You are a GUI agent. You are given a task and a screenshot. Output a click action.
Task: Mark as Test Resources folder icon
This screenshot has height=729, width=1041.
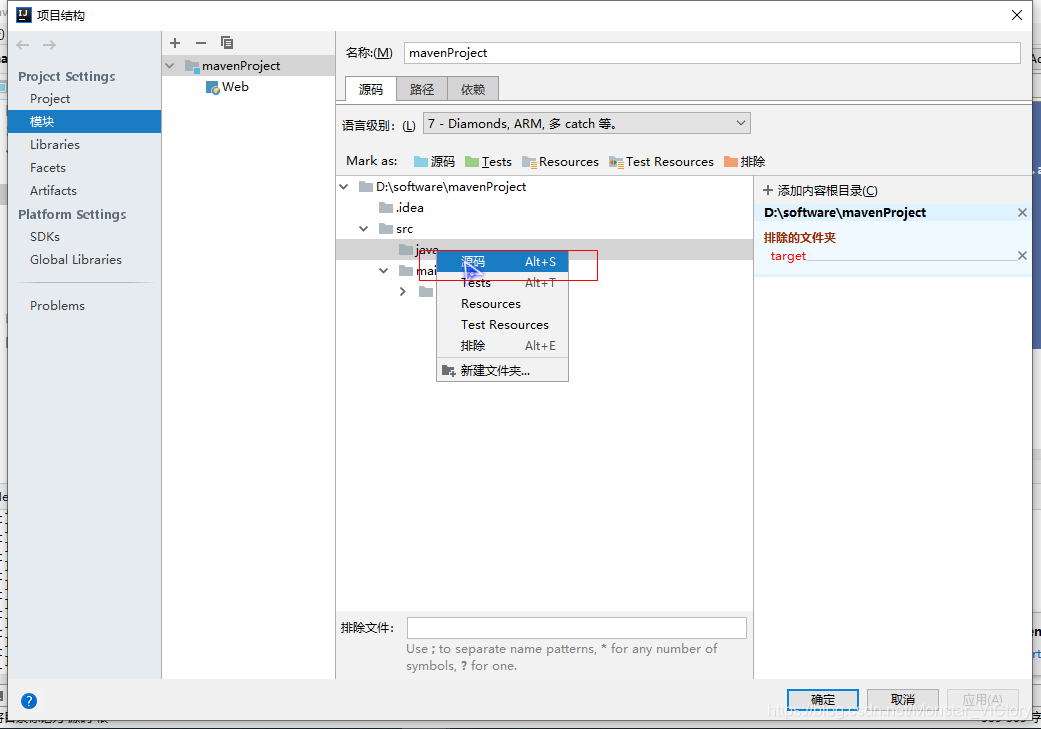pyautogui.click(x=616, y=161)
